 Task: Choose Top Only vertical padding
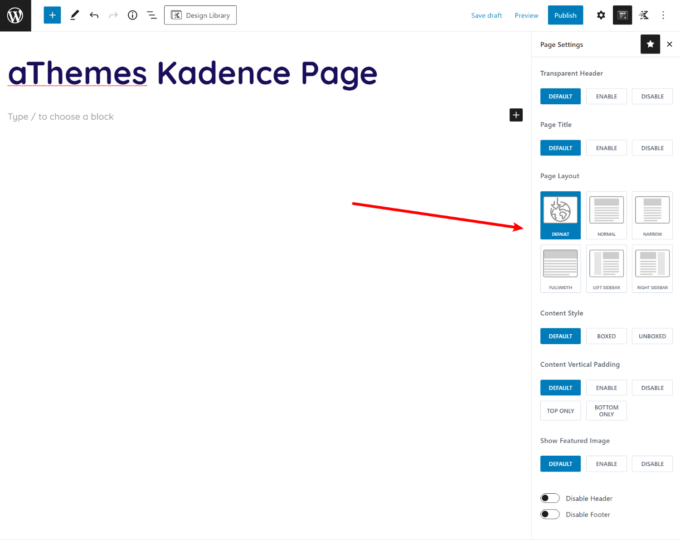click(x=560, y=411)
